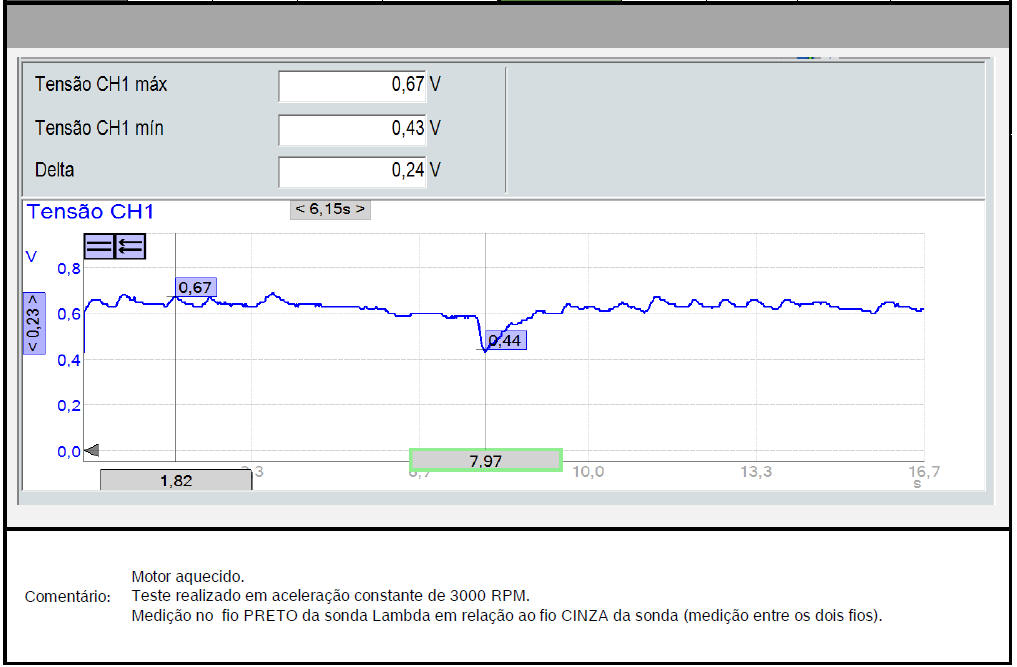
Task: Click the 6,15s time delta indicator
Action: point(330,210)
